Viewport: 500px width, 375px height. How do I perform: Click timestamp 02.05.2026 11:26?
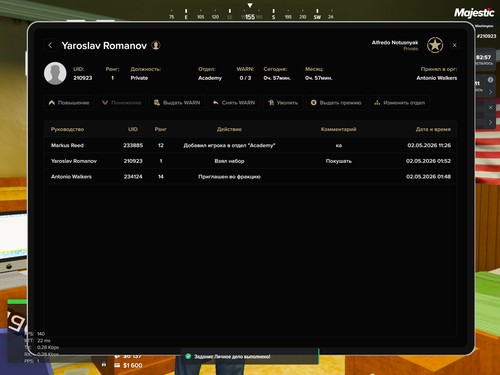coord(429,145)
